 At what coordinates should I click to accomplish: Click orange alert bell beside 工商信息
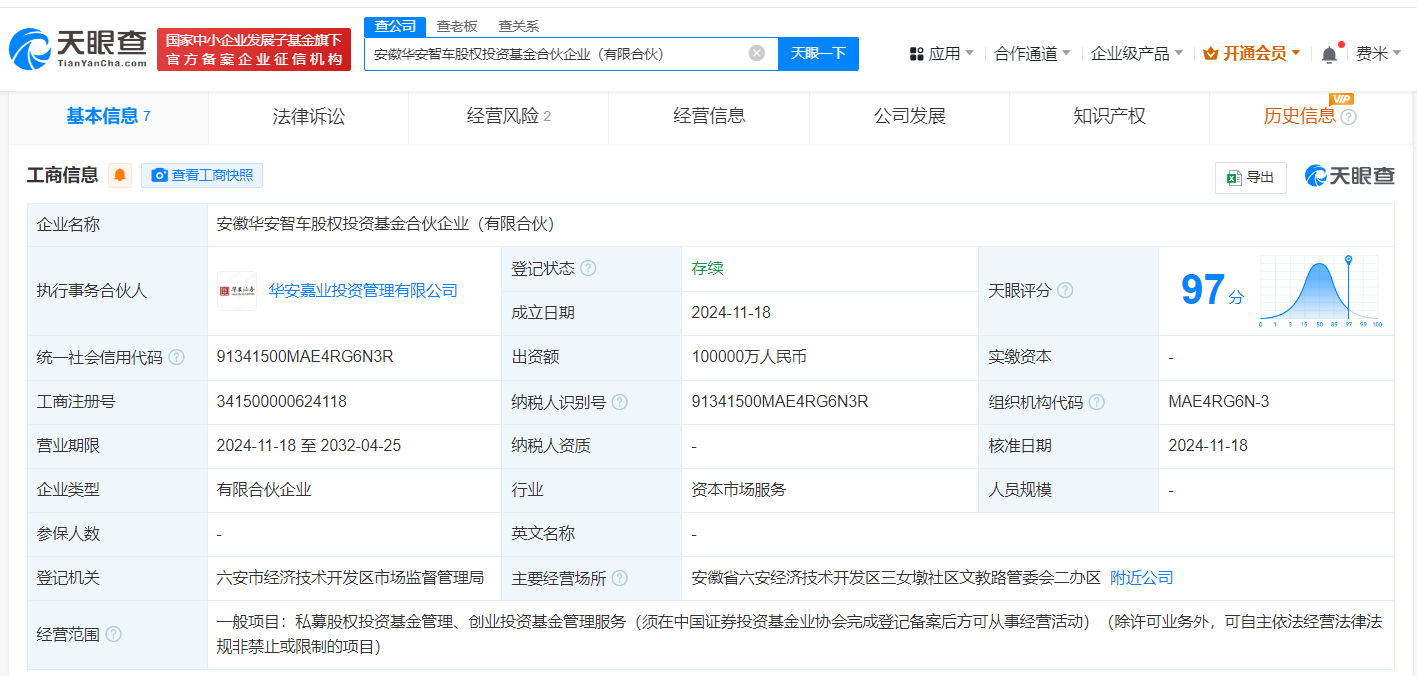[x=120, y=176]
